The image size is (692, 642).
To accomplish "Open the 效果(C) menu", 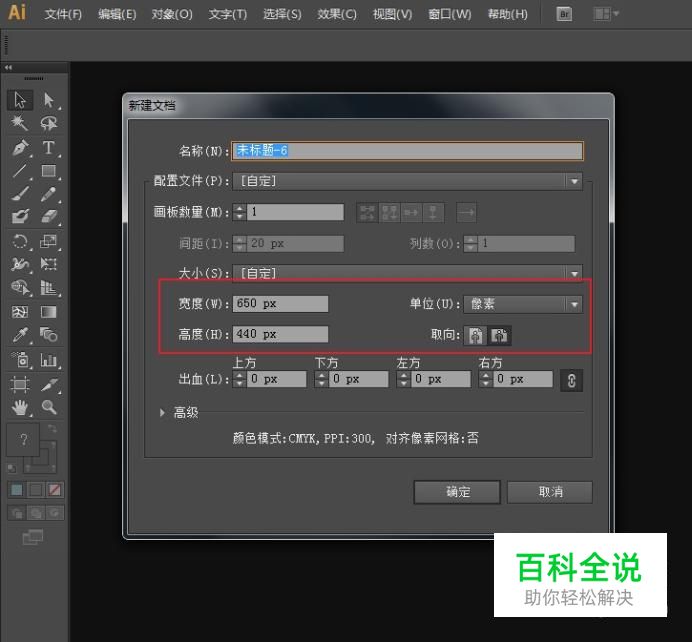I will click(x=337, y=14).
